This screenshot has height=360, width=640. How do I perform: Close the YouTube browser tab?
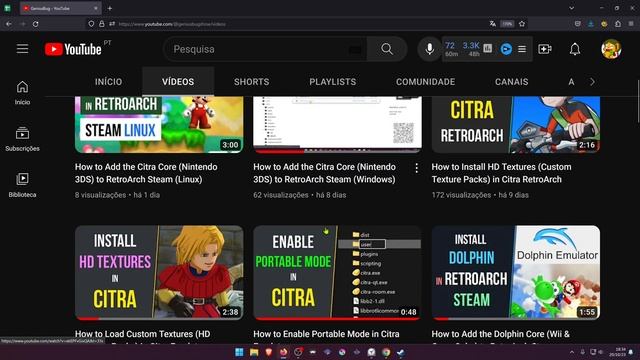(x=96, y=8)
